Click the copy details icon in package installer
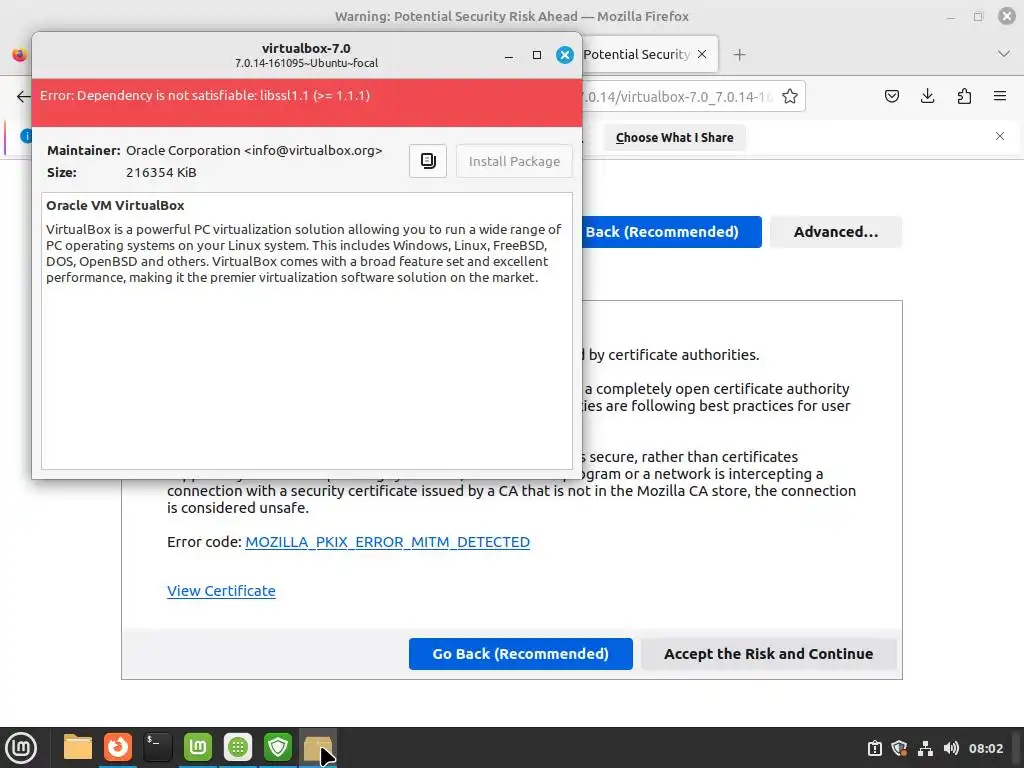 [x=428, y=161]
